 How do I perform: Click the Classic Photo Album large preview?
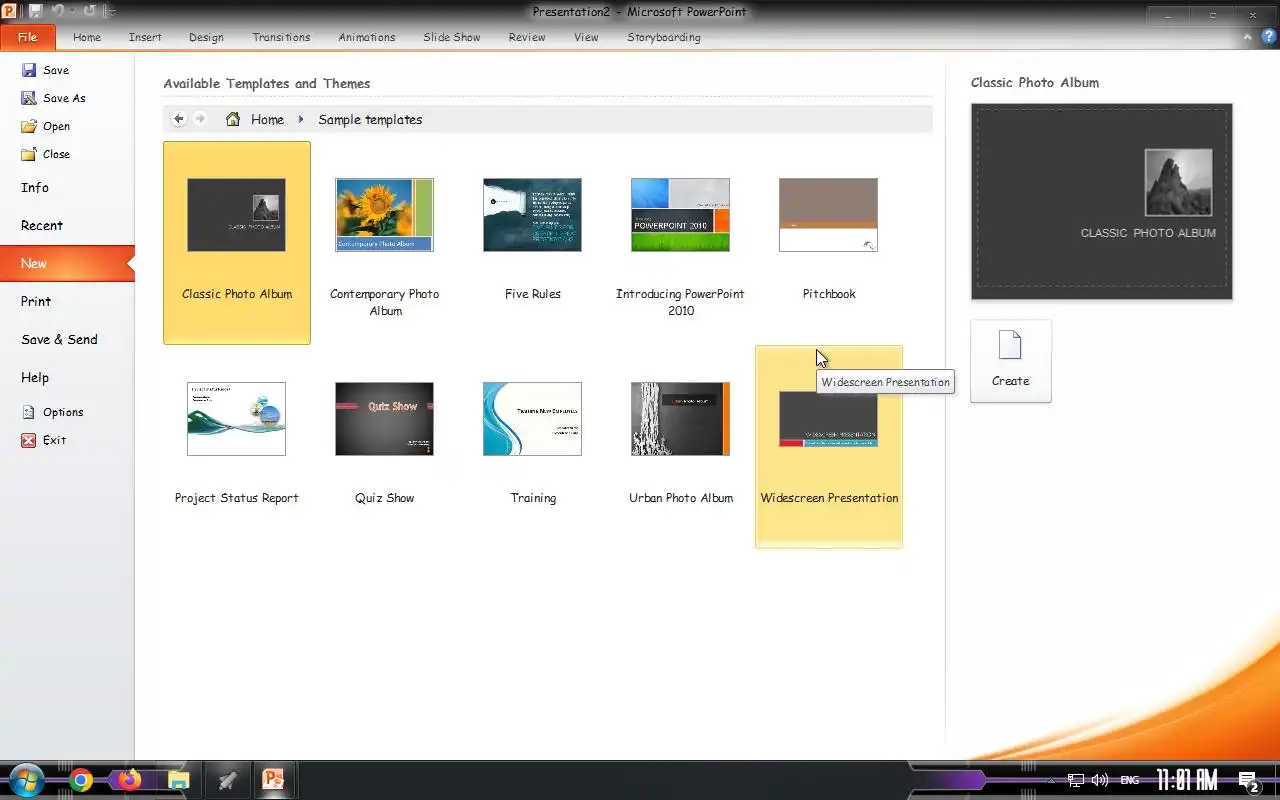click(1101, 201)
